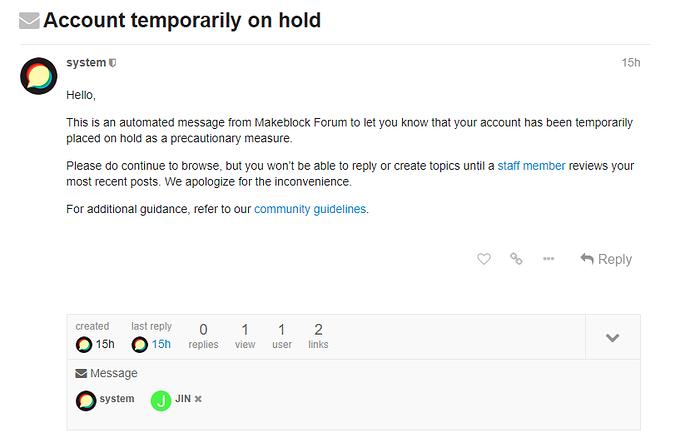
Task: Reply to the system message
Action: [606, 259]
